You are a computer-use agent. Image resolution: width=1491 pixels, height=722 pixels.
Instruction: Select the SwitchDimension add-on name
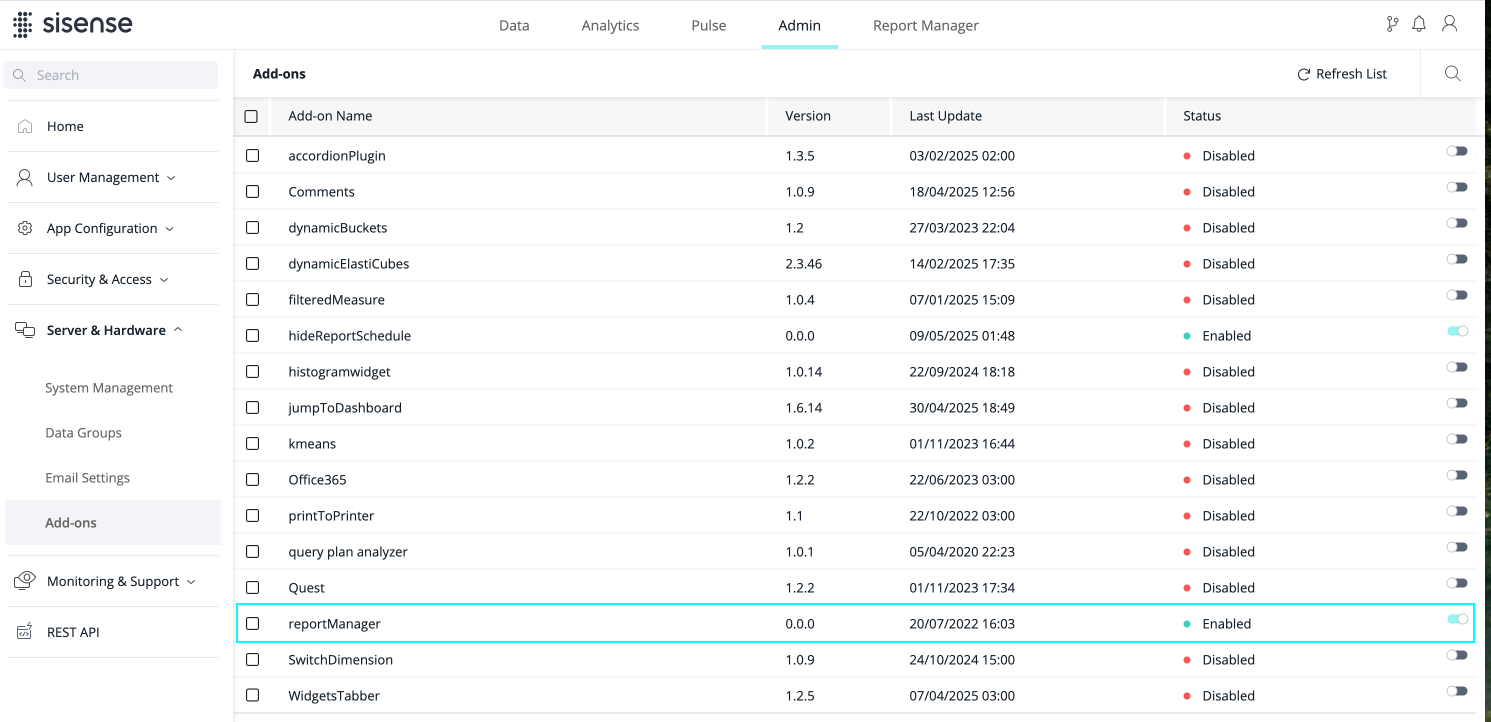(x=340, y=660)
